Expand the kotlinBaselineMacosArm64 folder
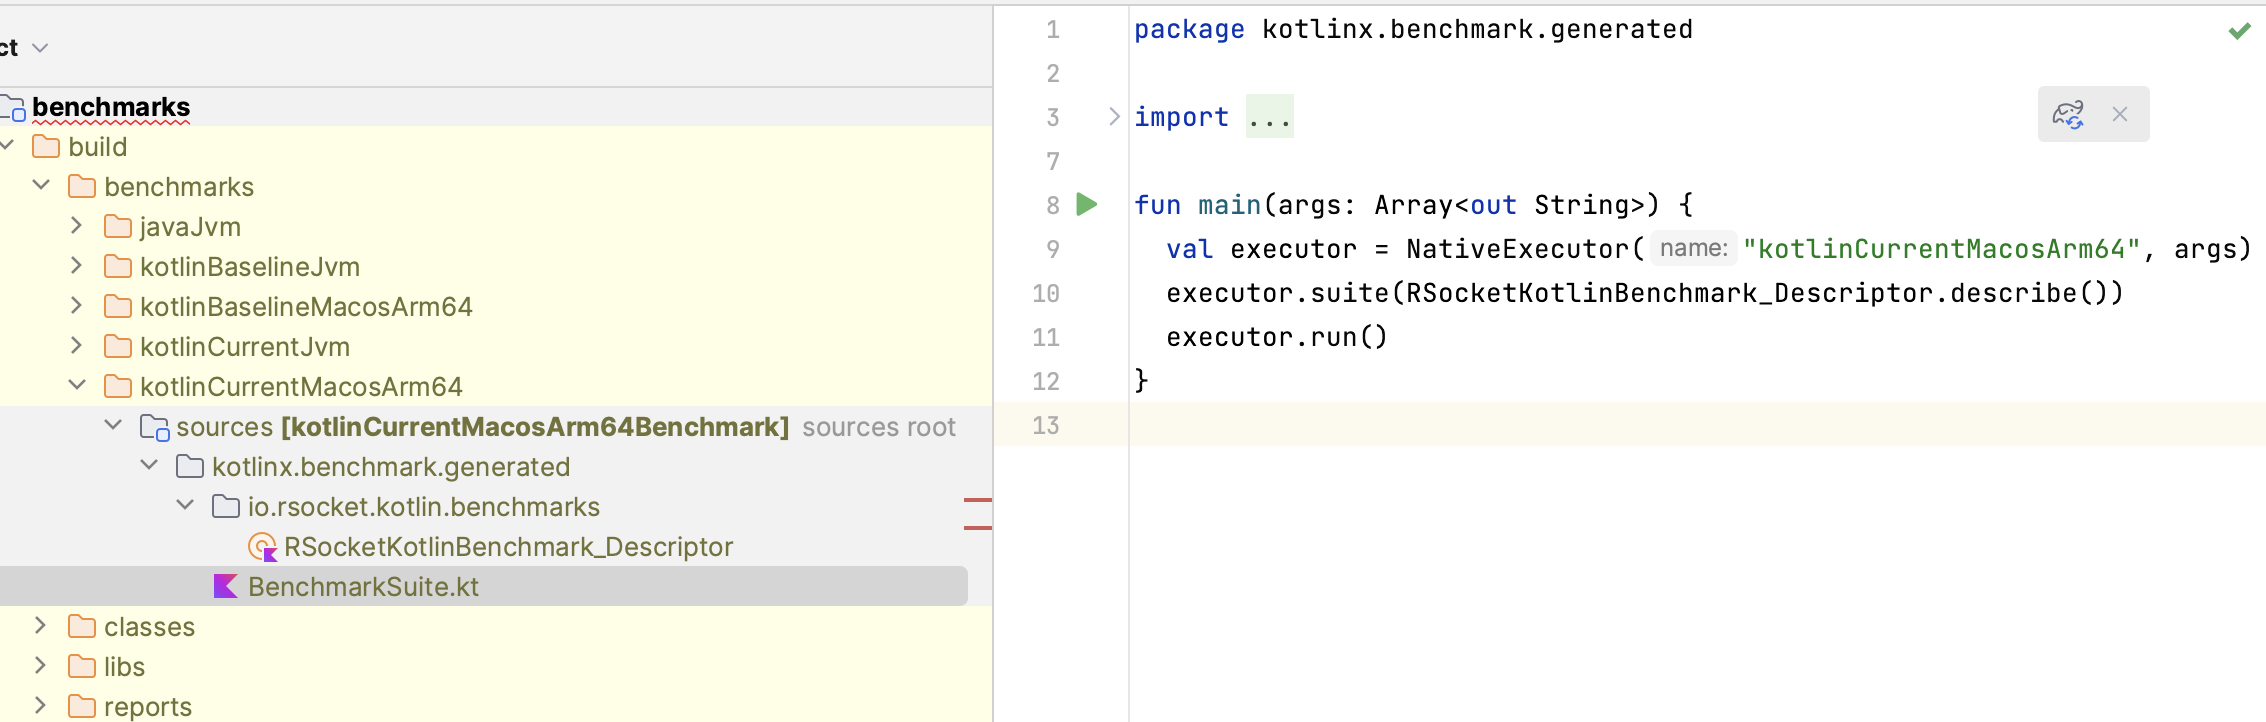Image resolution: width=2266 pixels, height=722 pixels. [77, 306]
